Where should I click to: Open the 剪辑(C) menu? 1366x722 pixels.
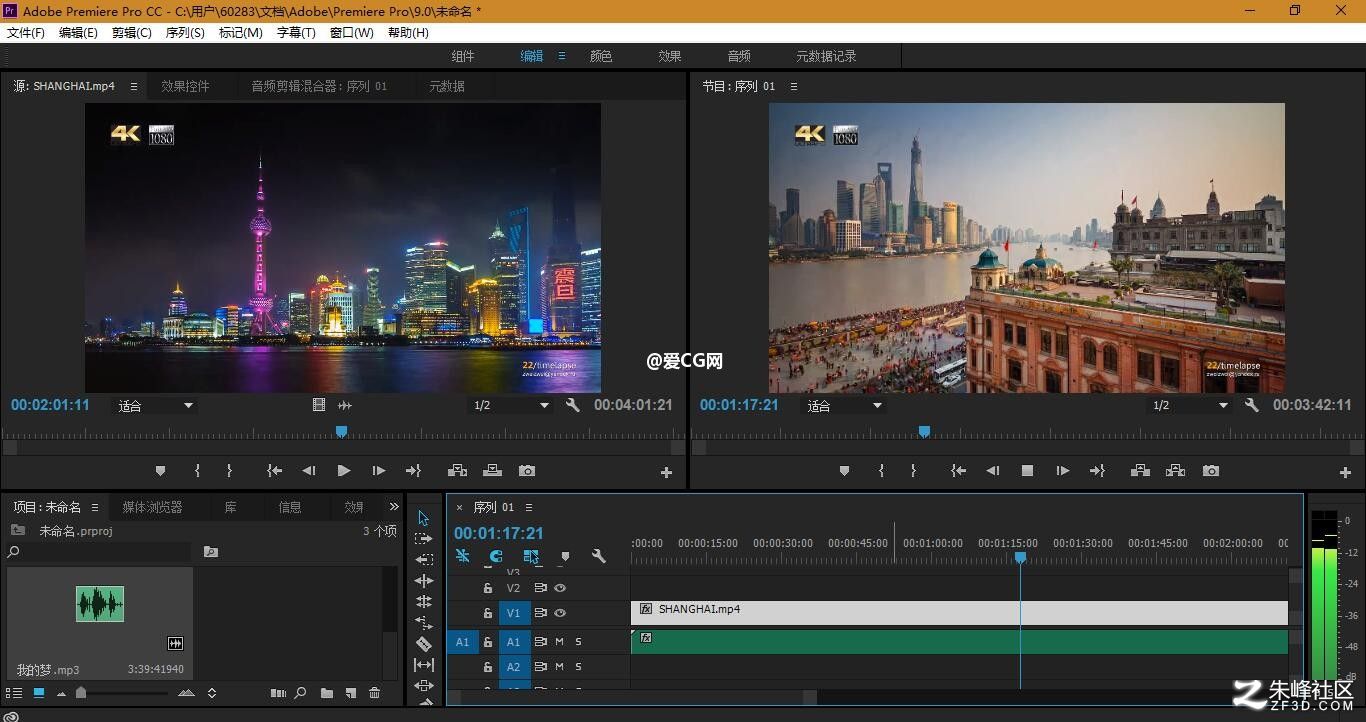coord(132,32)
